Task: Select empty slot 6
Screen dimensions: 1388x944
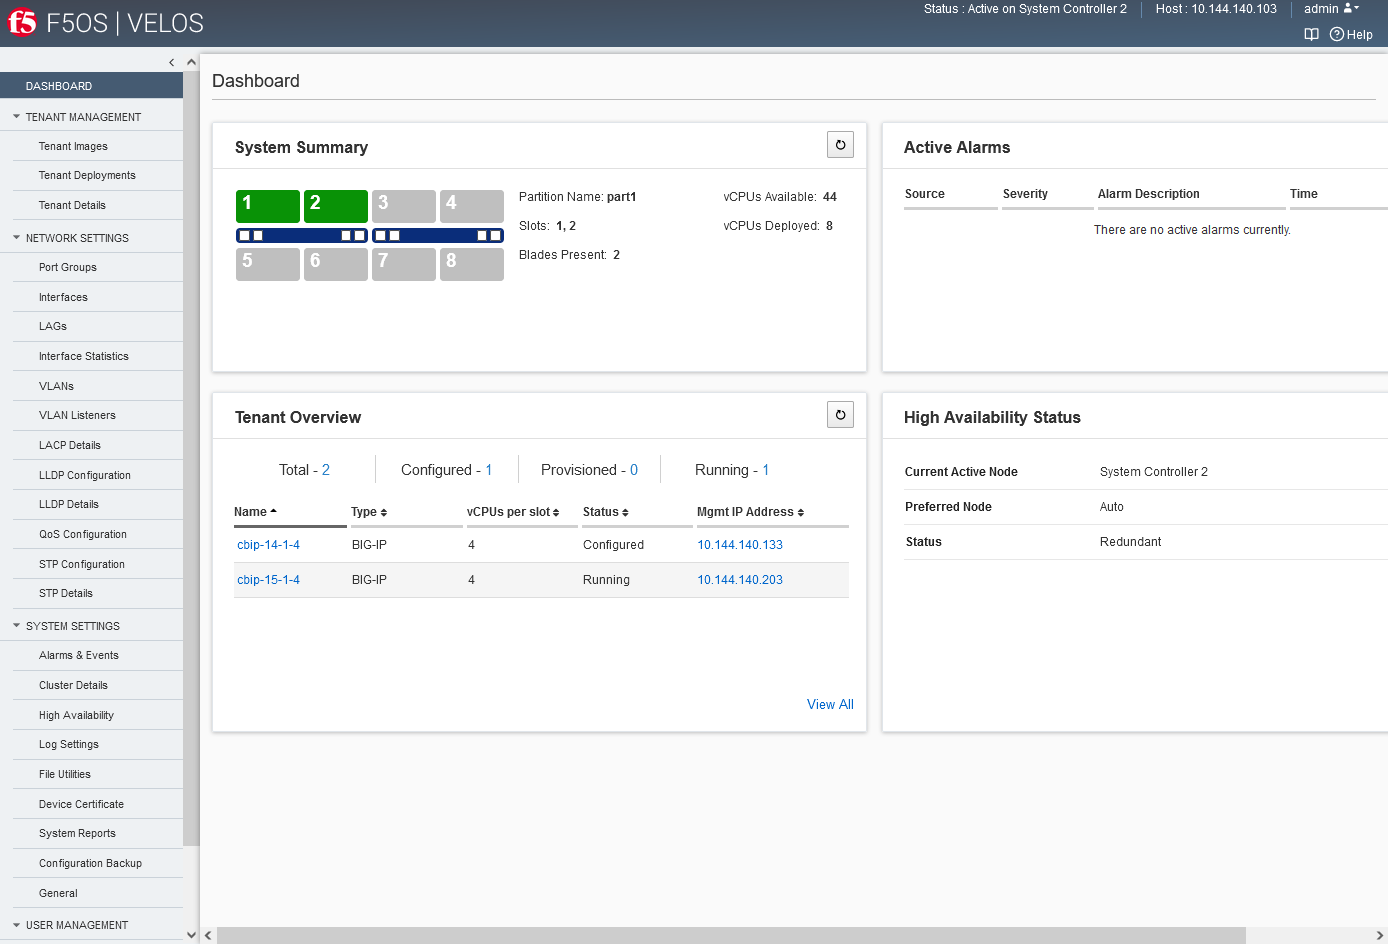Action: click(336, 264)
